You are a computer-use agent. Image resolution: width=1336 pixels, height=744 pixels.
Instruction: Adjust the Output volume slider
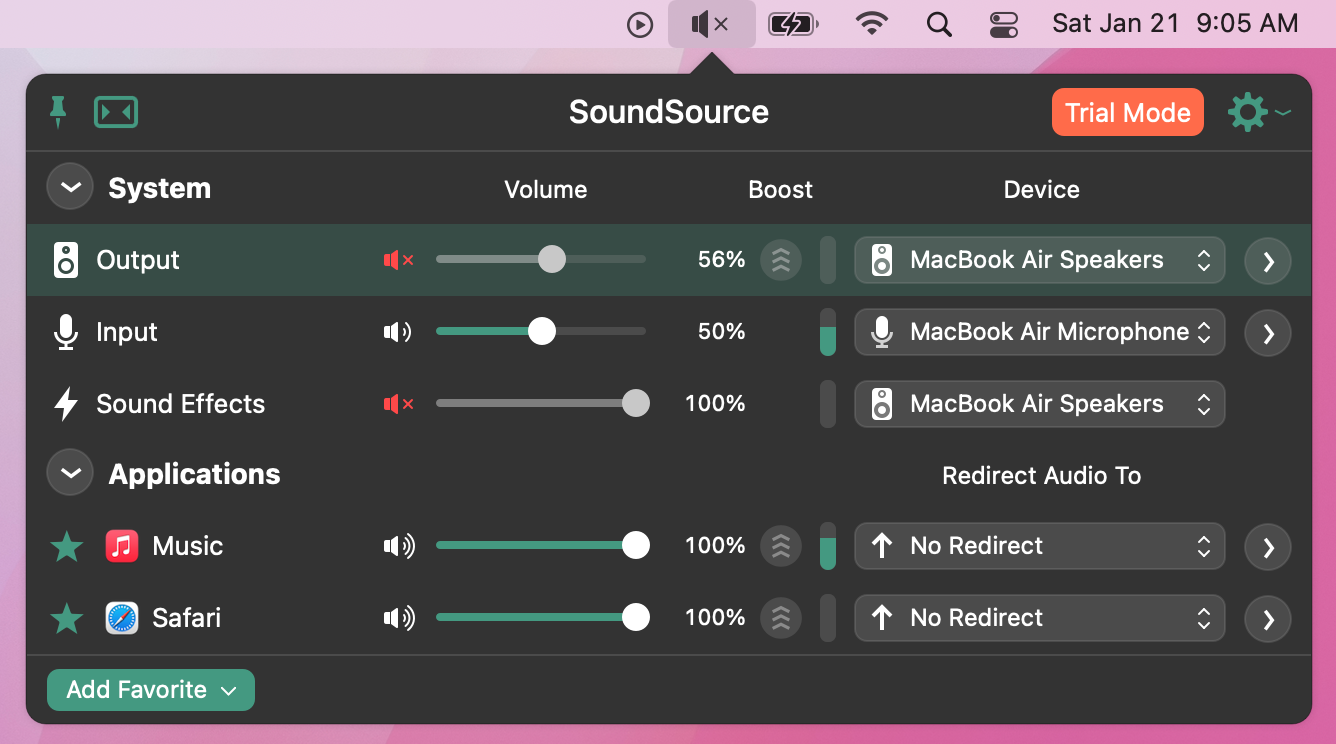pyautogui.click(x=541, y=260)
